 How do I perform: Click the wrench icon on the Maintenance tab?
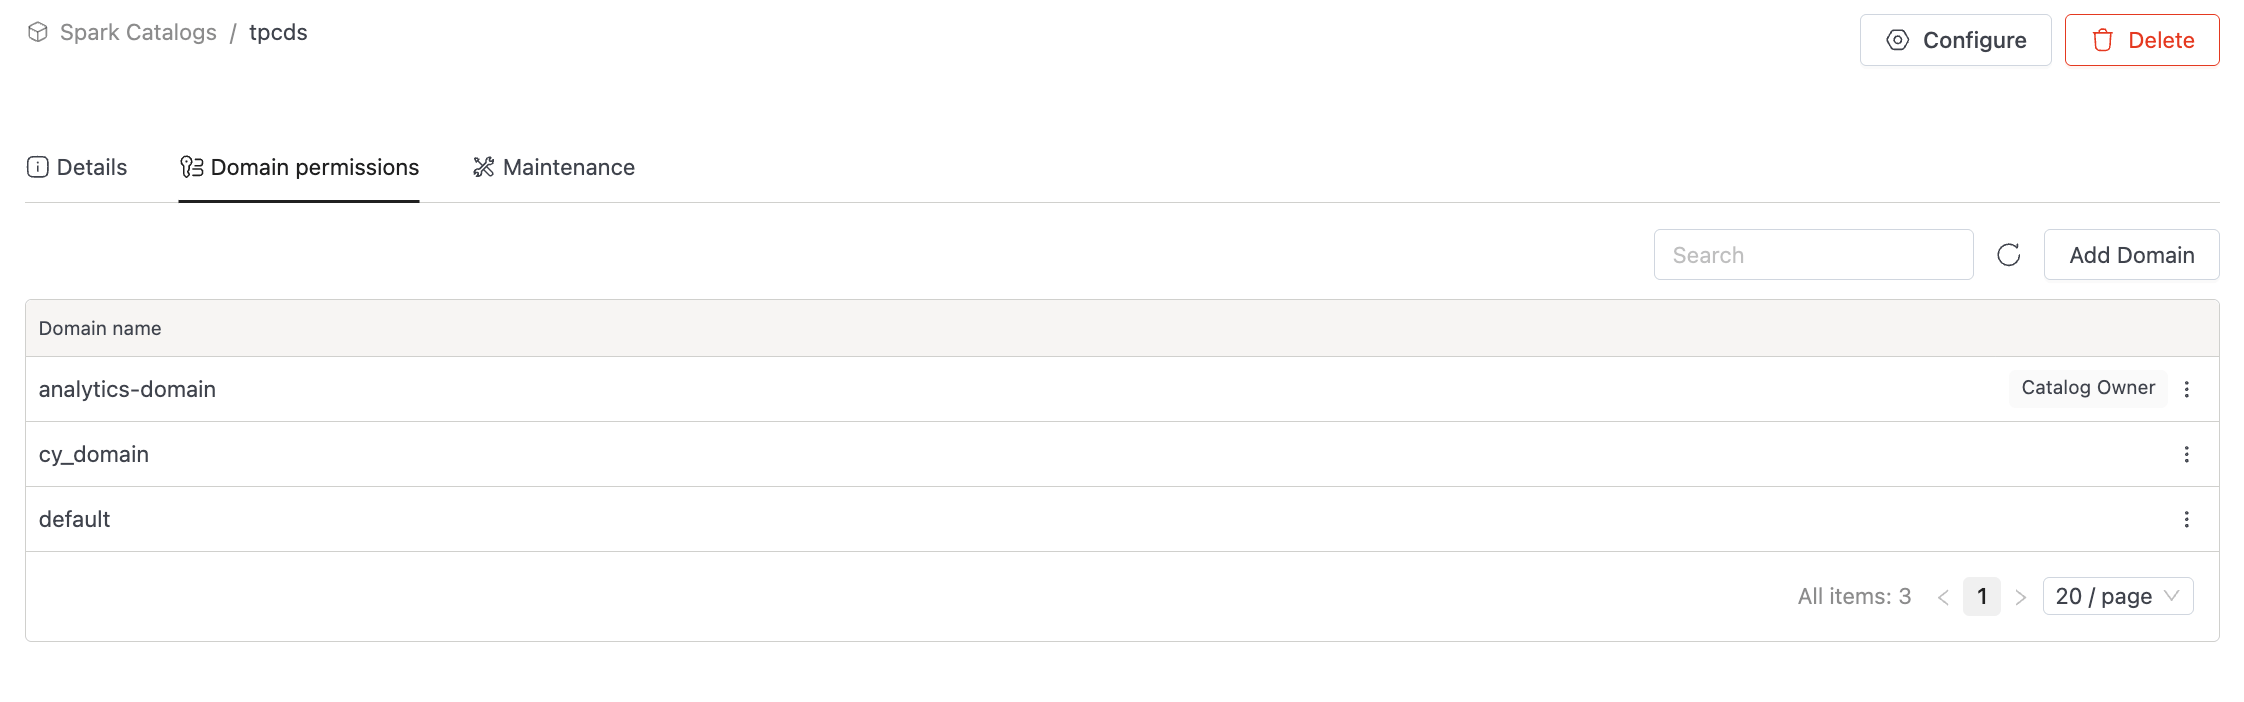coord(482,167)
